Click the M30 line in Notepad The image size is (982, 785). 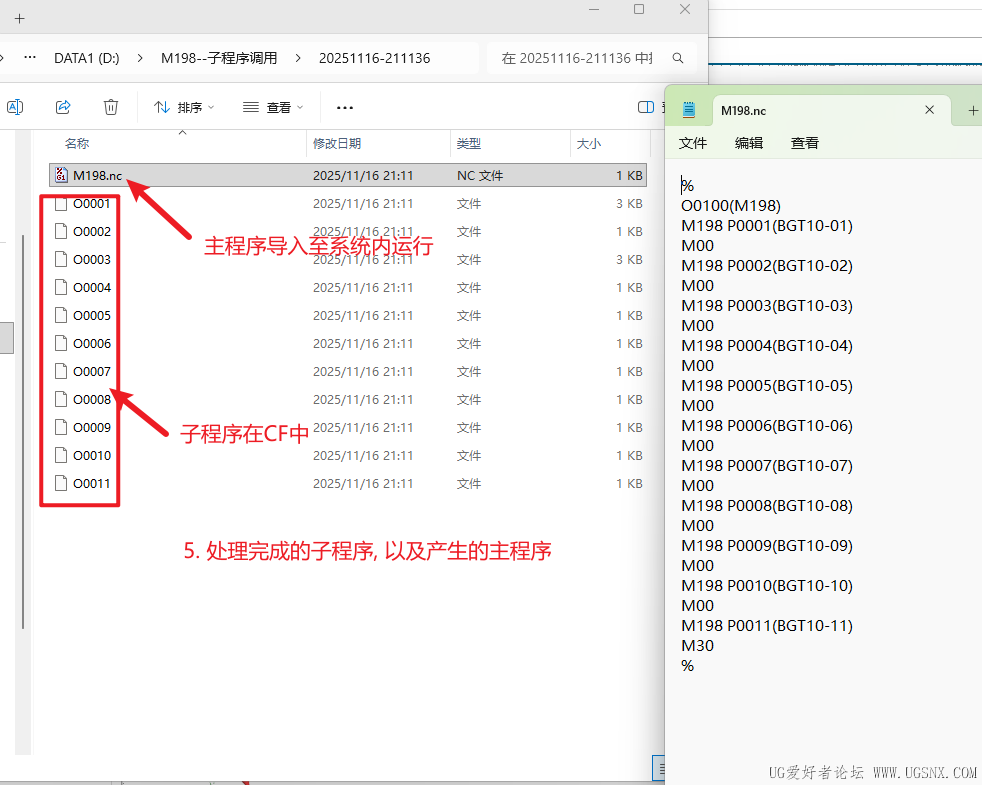[698, 645]
